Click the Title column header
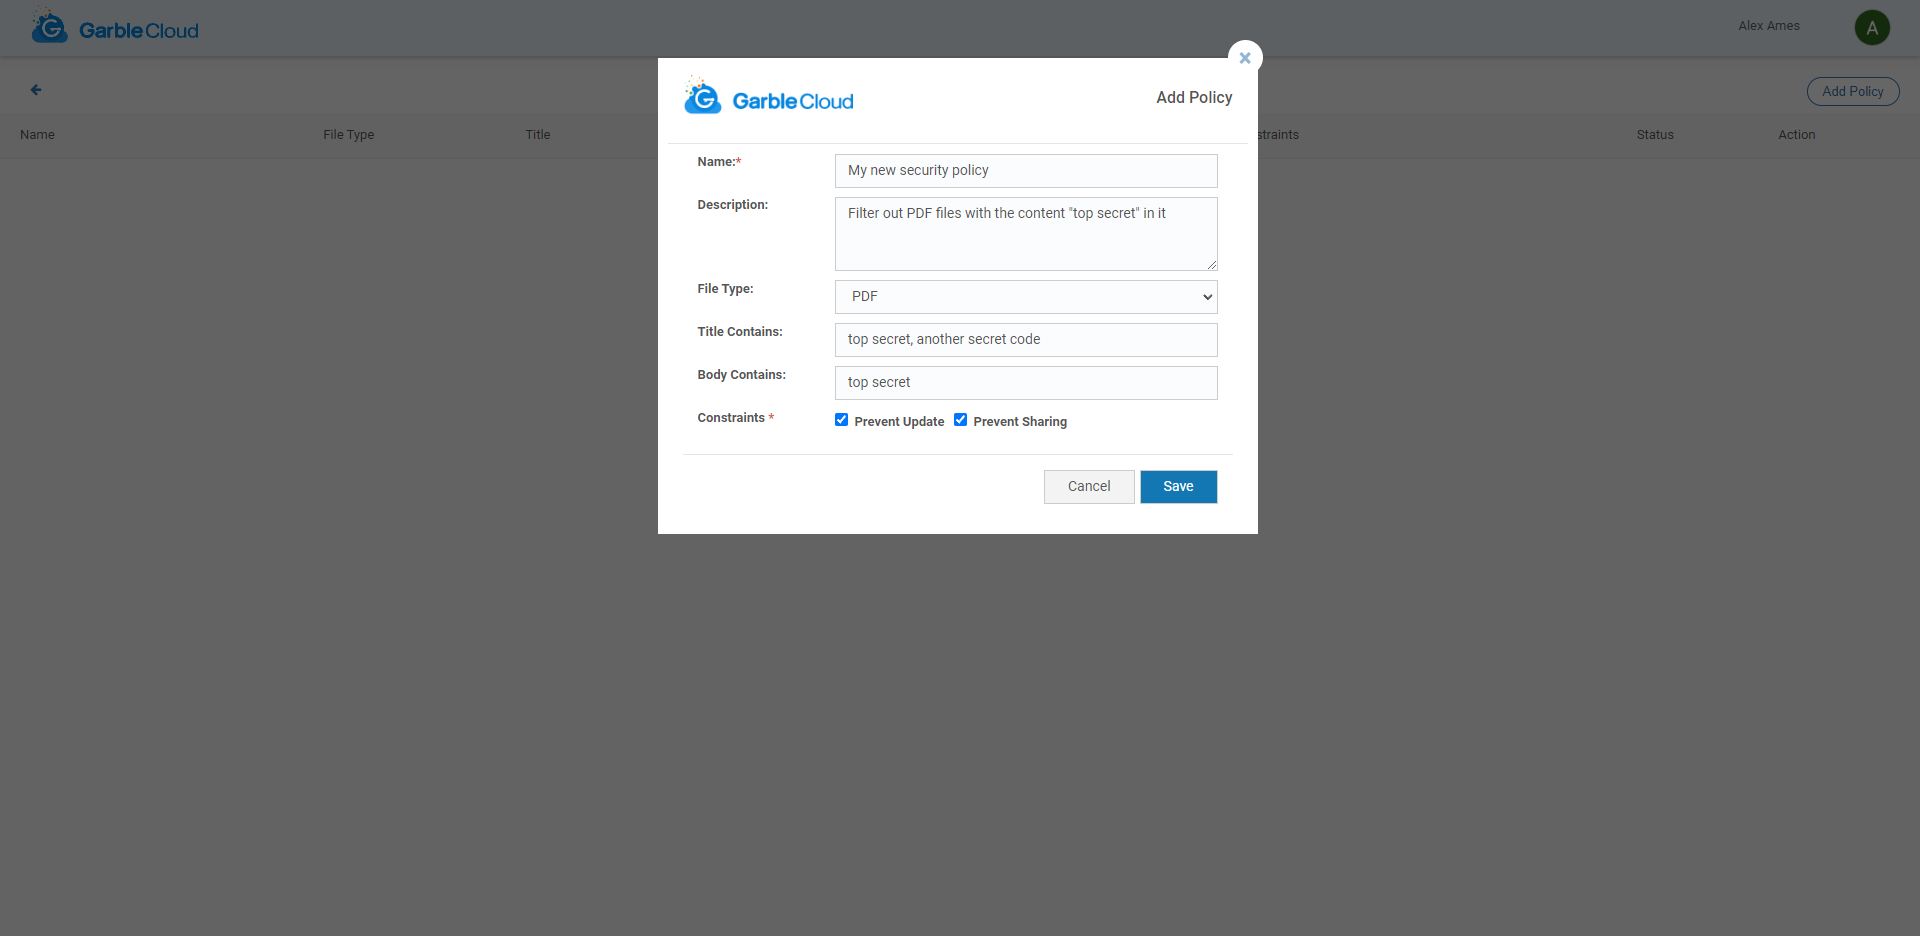This screenshot has width=1920, height=936. (538, 135)
